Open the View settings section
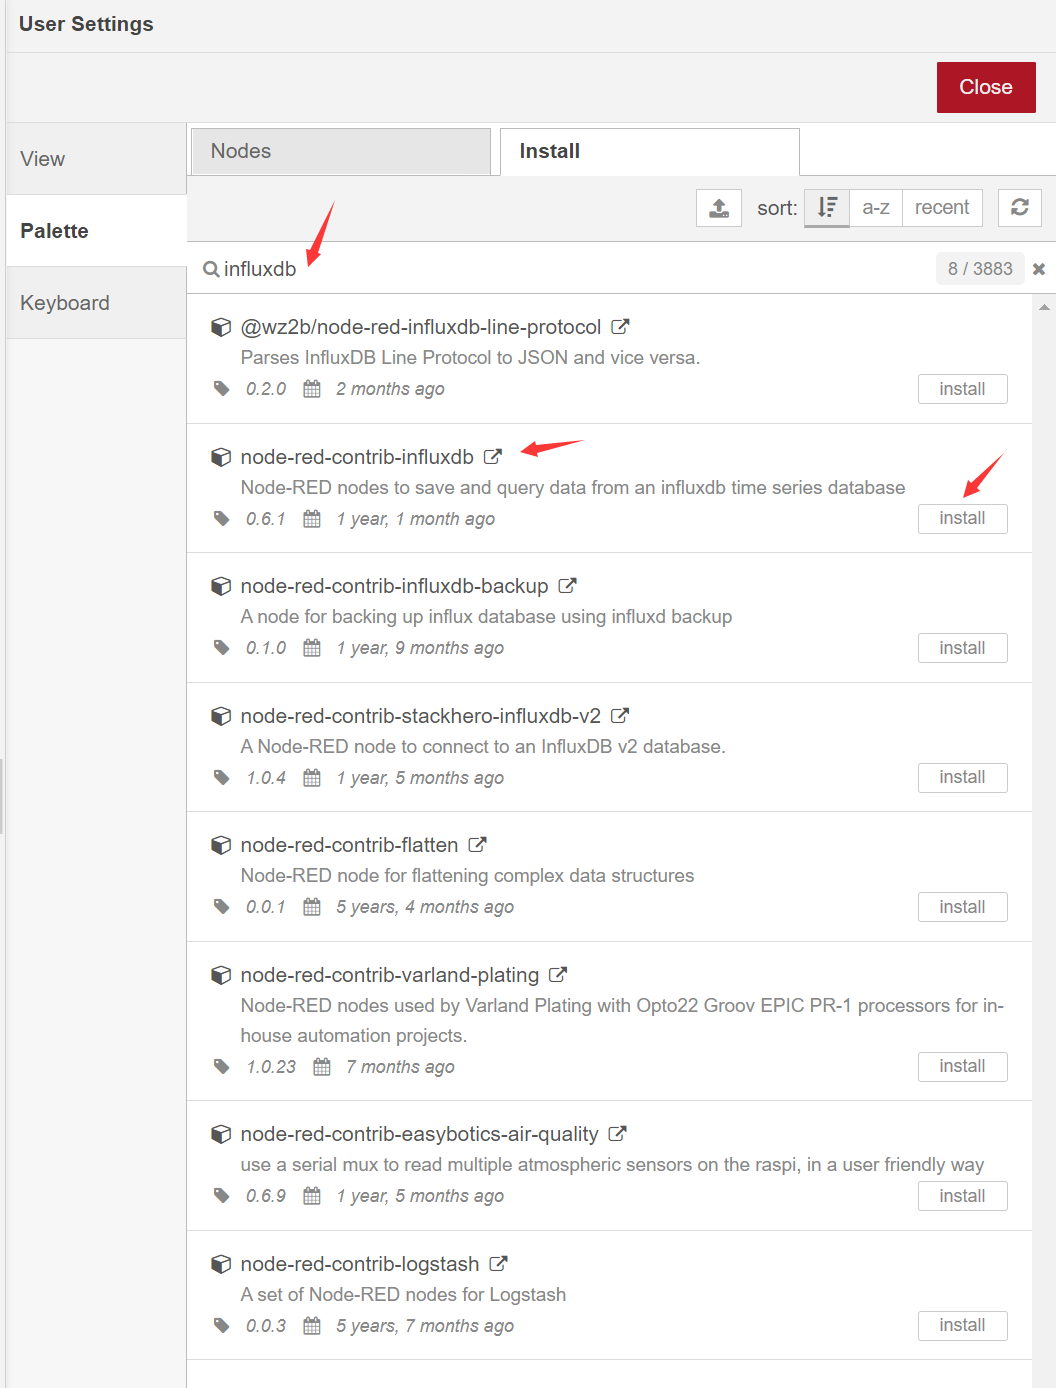 tap(96, 159)
